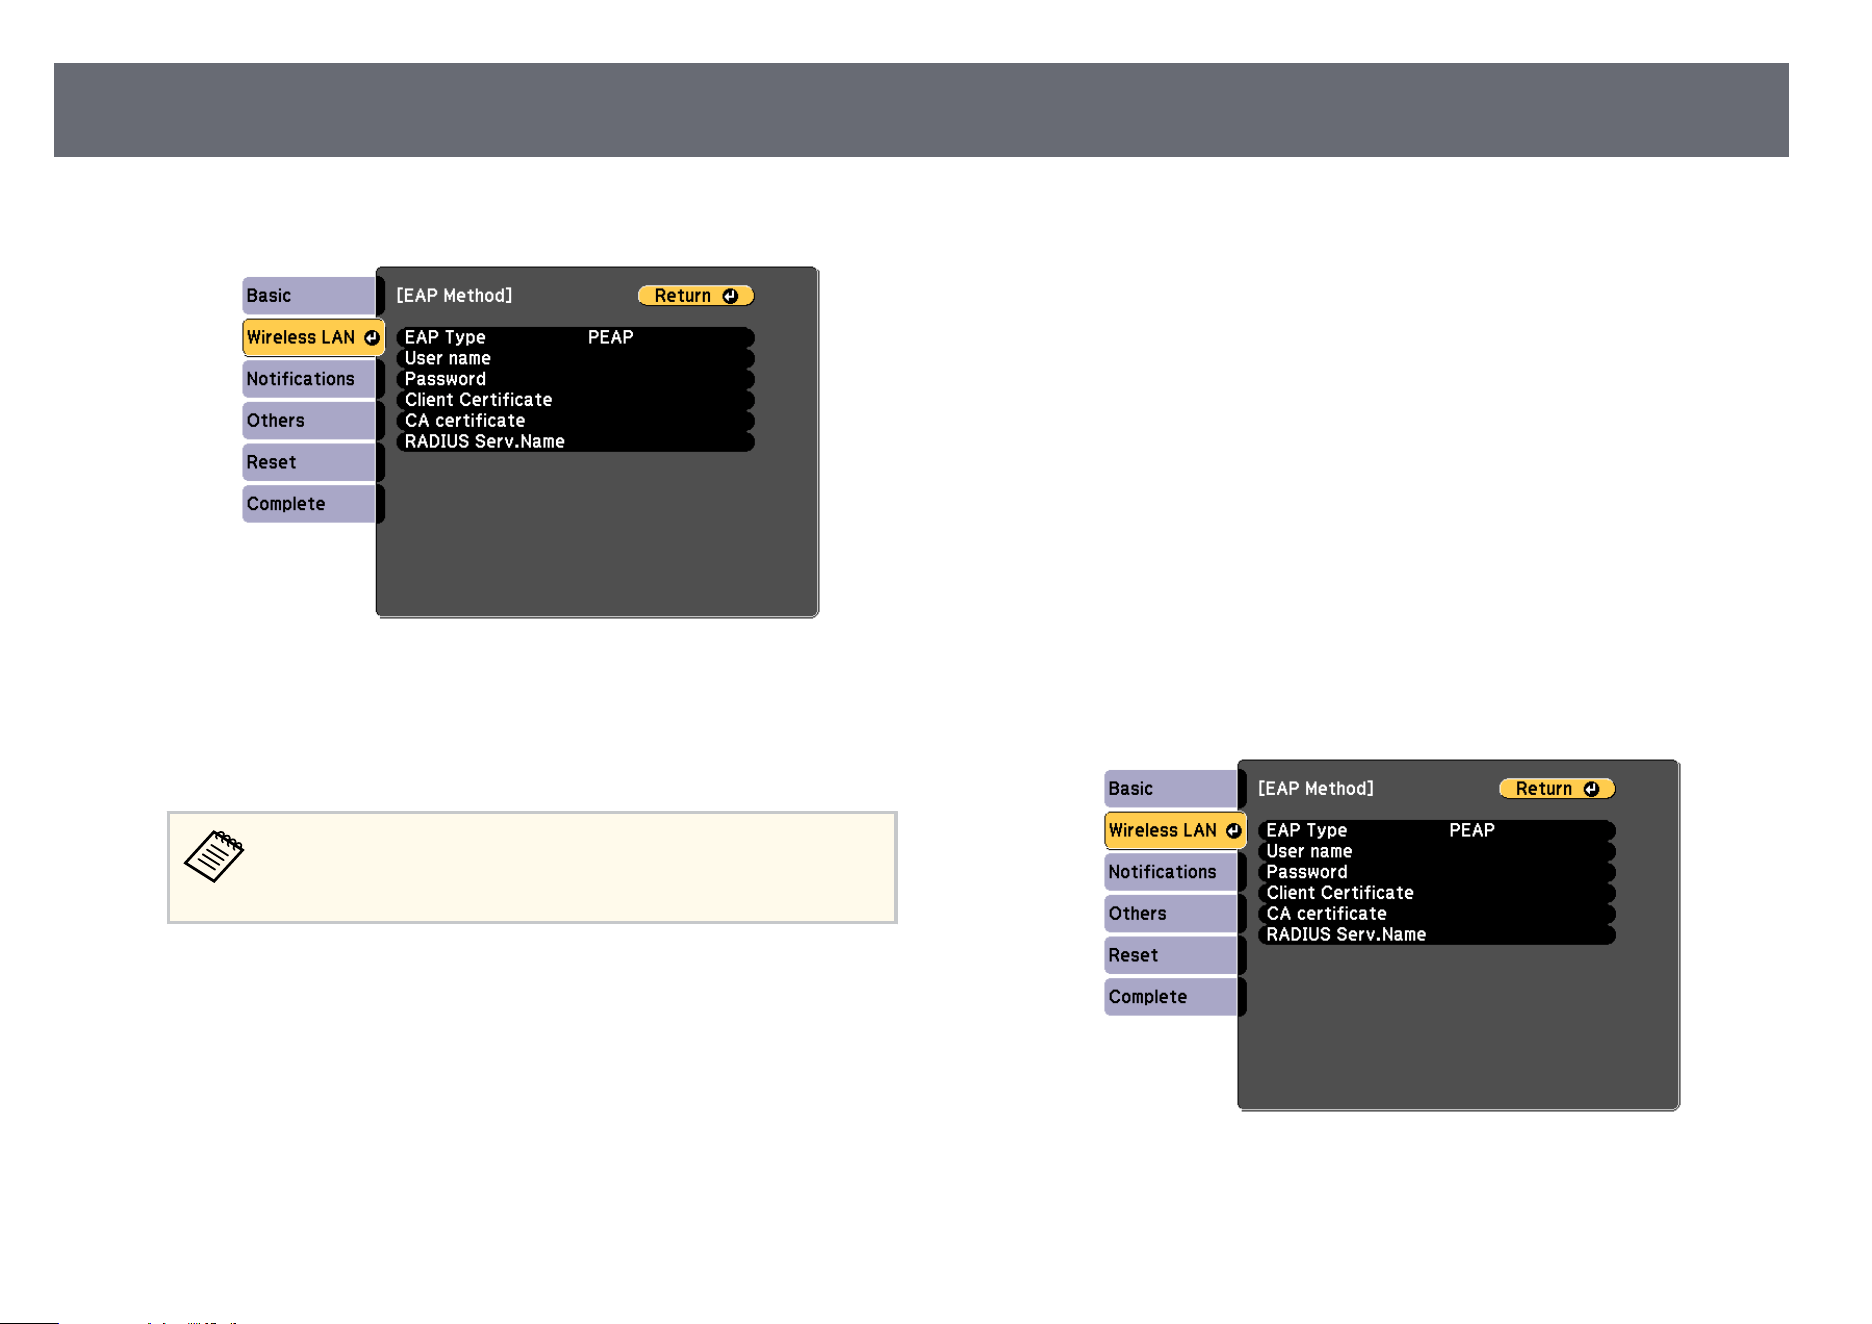This screenshot has width=1872, height=1324.
Task: Select Password row in upper-left panel
Action: coord(575,379)
